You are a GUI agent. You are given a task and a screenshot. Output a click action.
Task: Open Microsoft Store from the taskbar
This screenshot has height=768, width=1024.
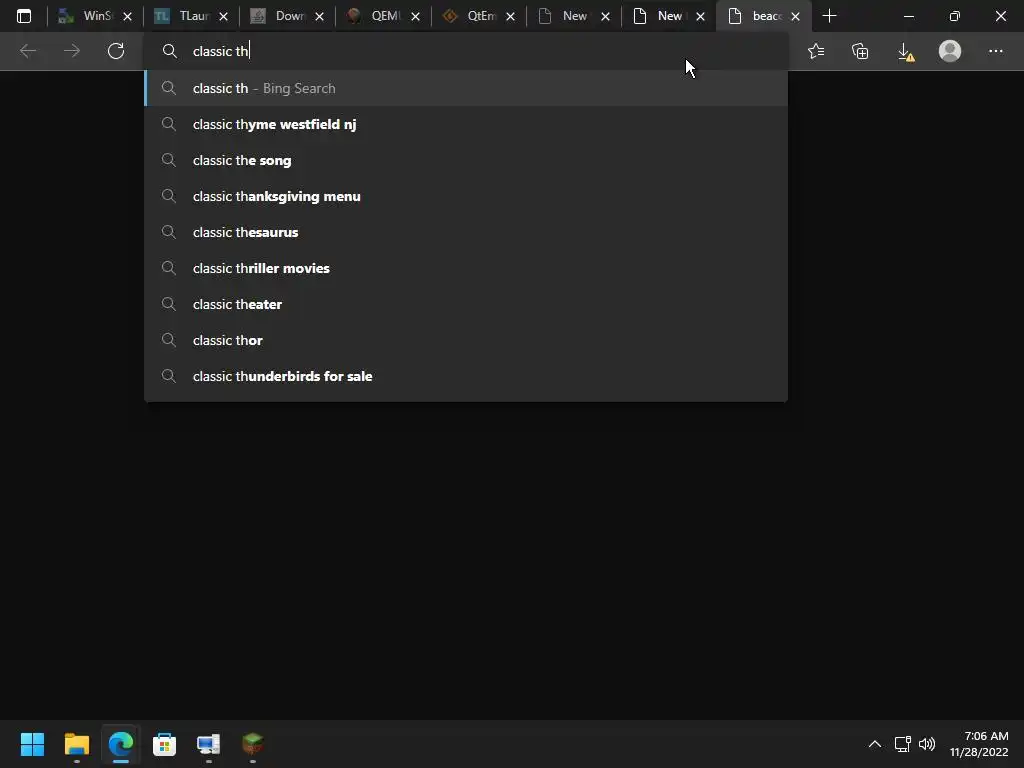[x=165, y=744]
